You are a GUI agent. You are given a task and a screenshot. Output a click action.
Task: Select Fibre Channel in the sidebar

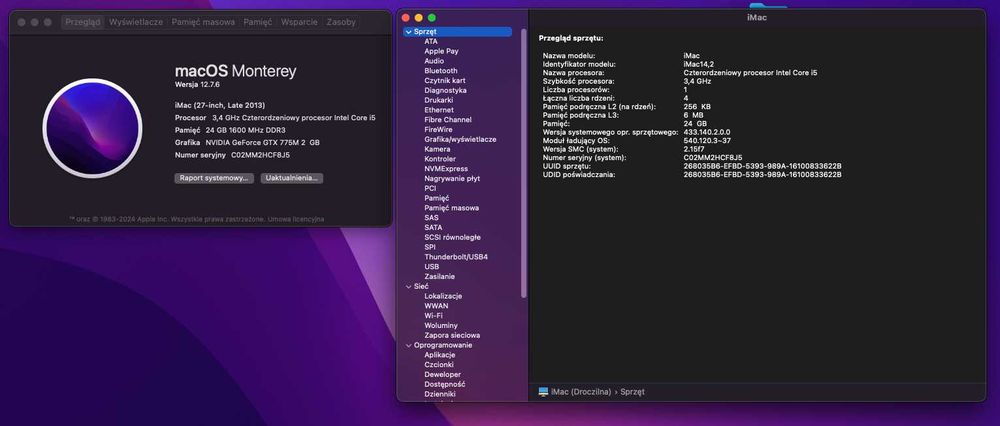(448, 120)
